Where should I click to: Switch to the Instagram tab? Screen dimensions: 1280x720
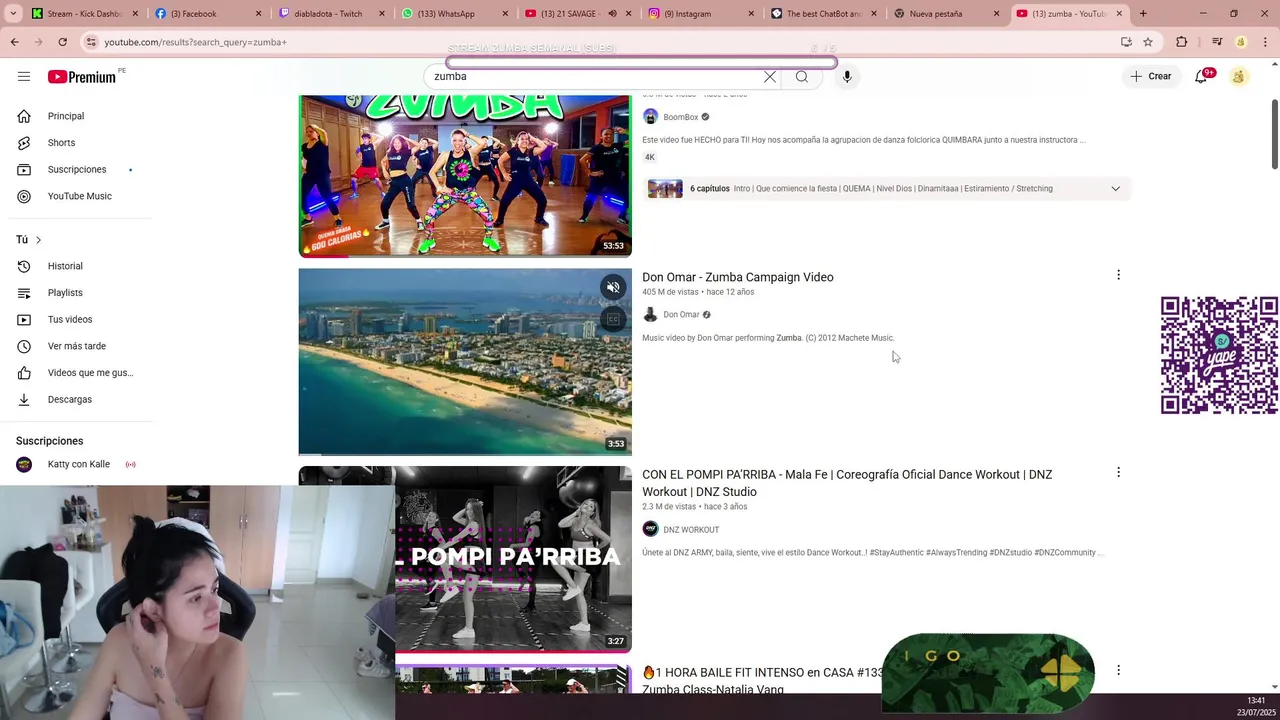698,14
